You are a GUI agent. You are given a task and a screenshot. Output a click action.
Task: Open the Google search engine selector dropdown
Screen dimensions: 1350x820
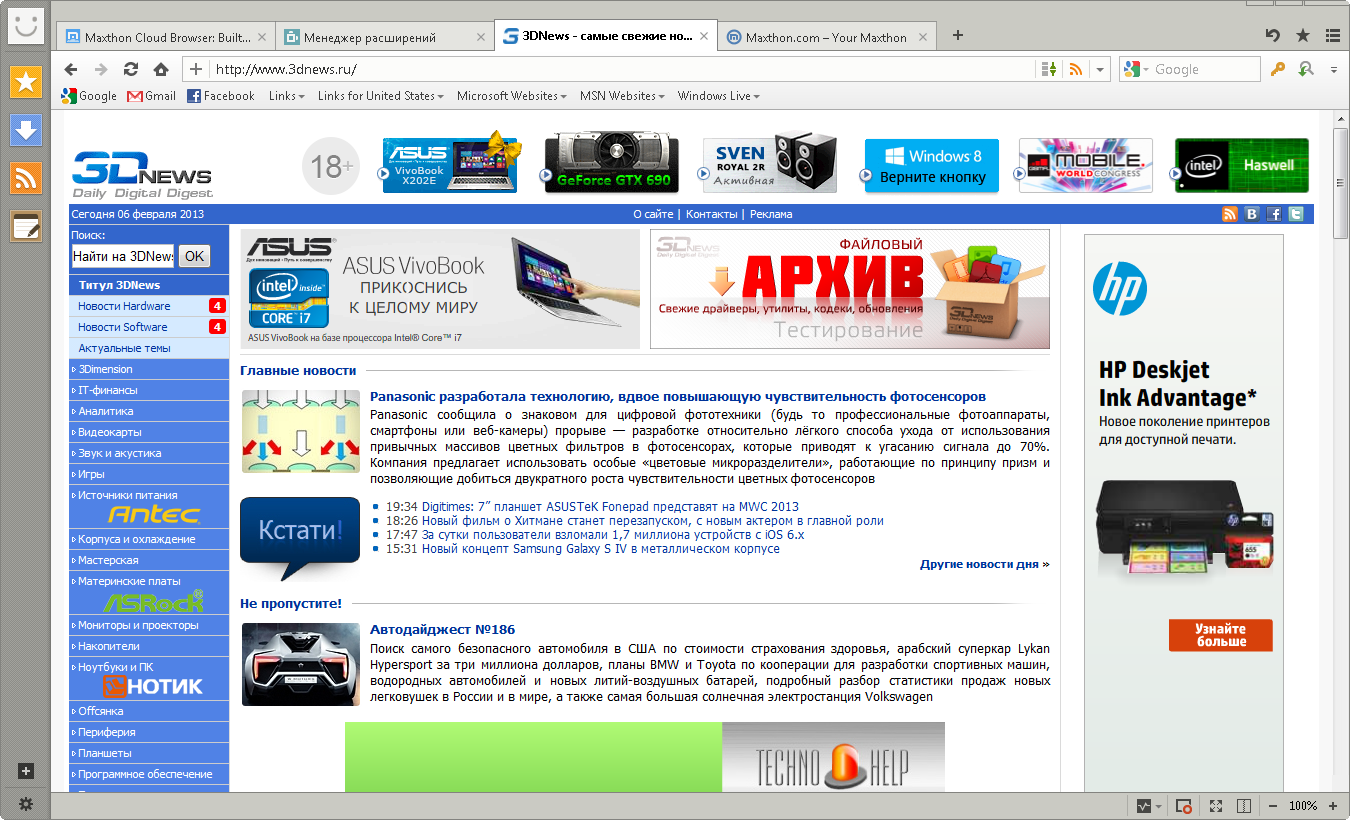(1135, 69)
